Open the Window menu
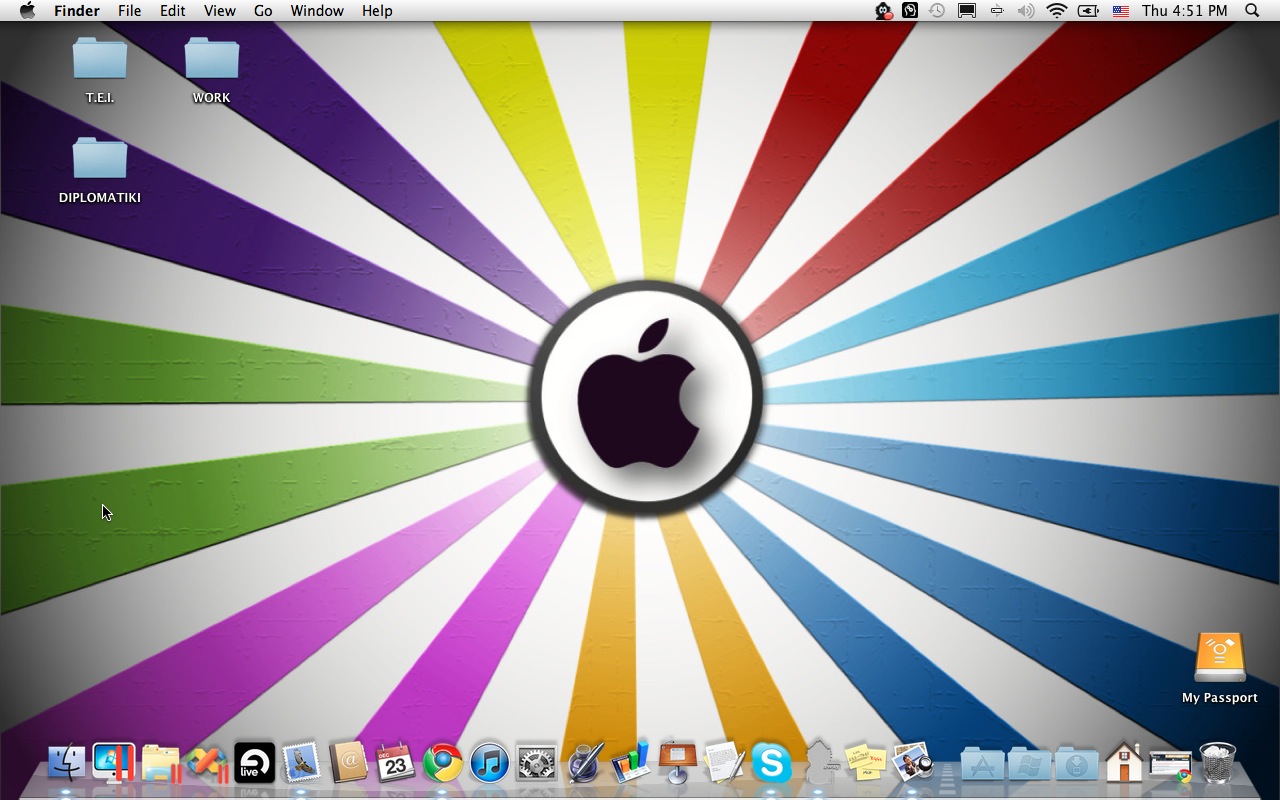Viewport: 1280px width, 800px height. tap(317, 11)
